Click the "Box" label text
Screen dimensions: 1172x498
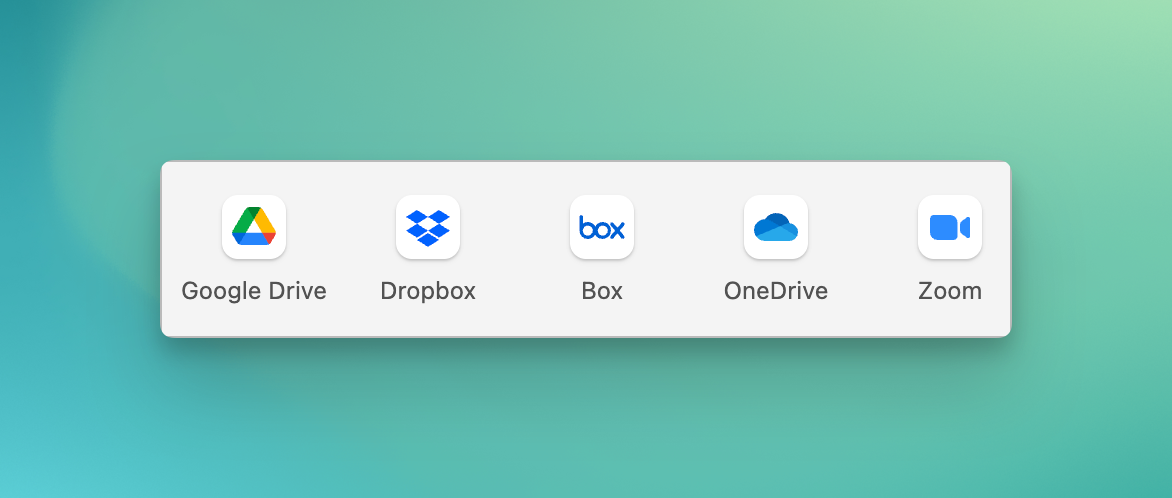(x=602, y=291)
